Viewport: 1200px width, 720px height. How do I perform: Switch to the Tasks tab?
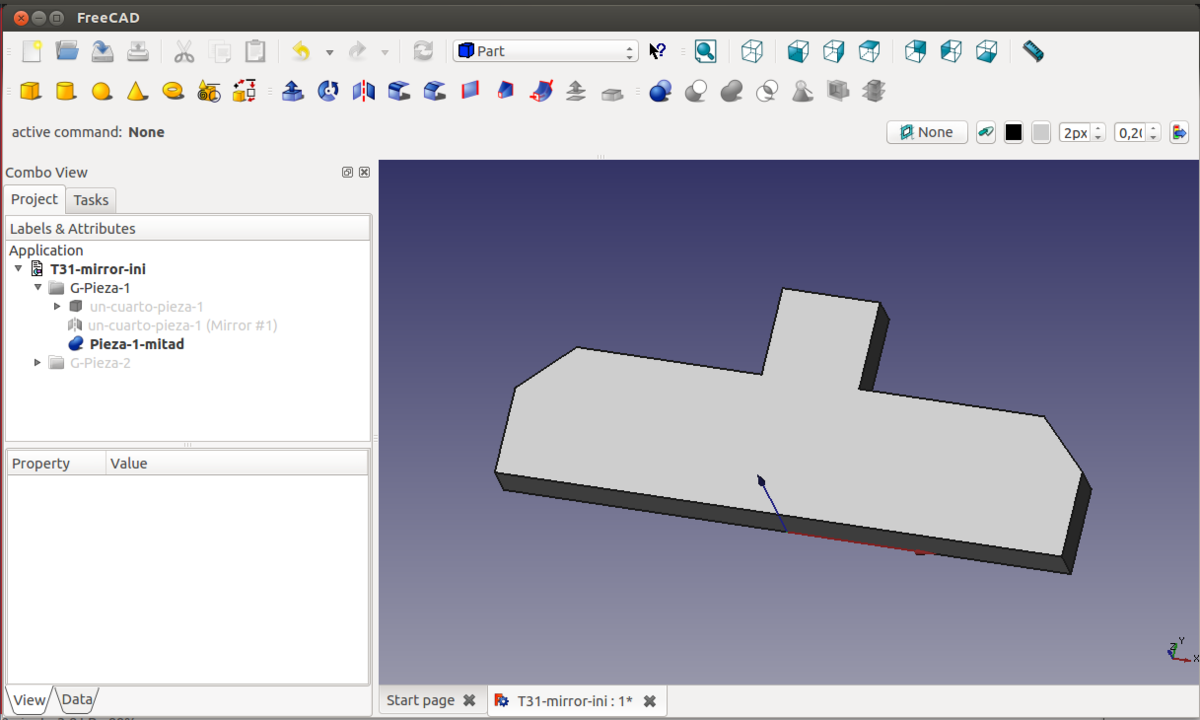(91, 200)
